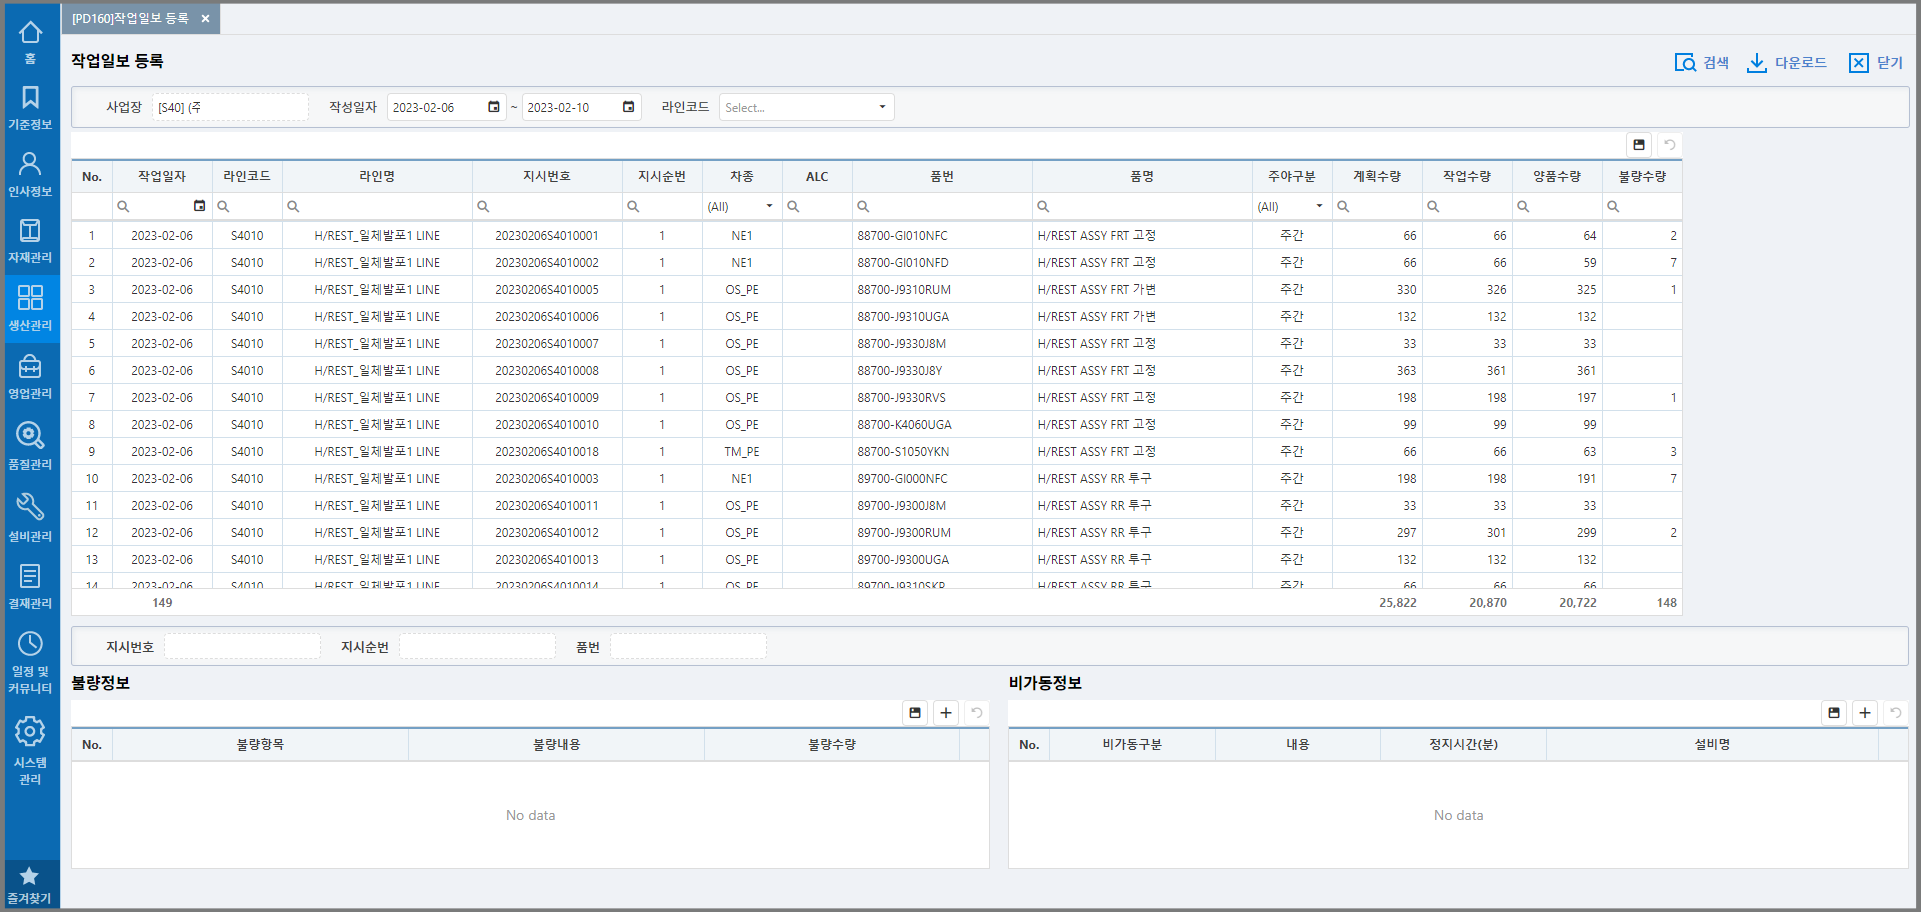Add a row in 비가동정보 grid

(1864, 713)
